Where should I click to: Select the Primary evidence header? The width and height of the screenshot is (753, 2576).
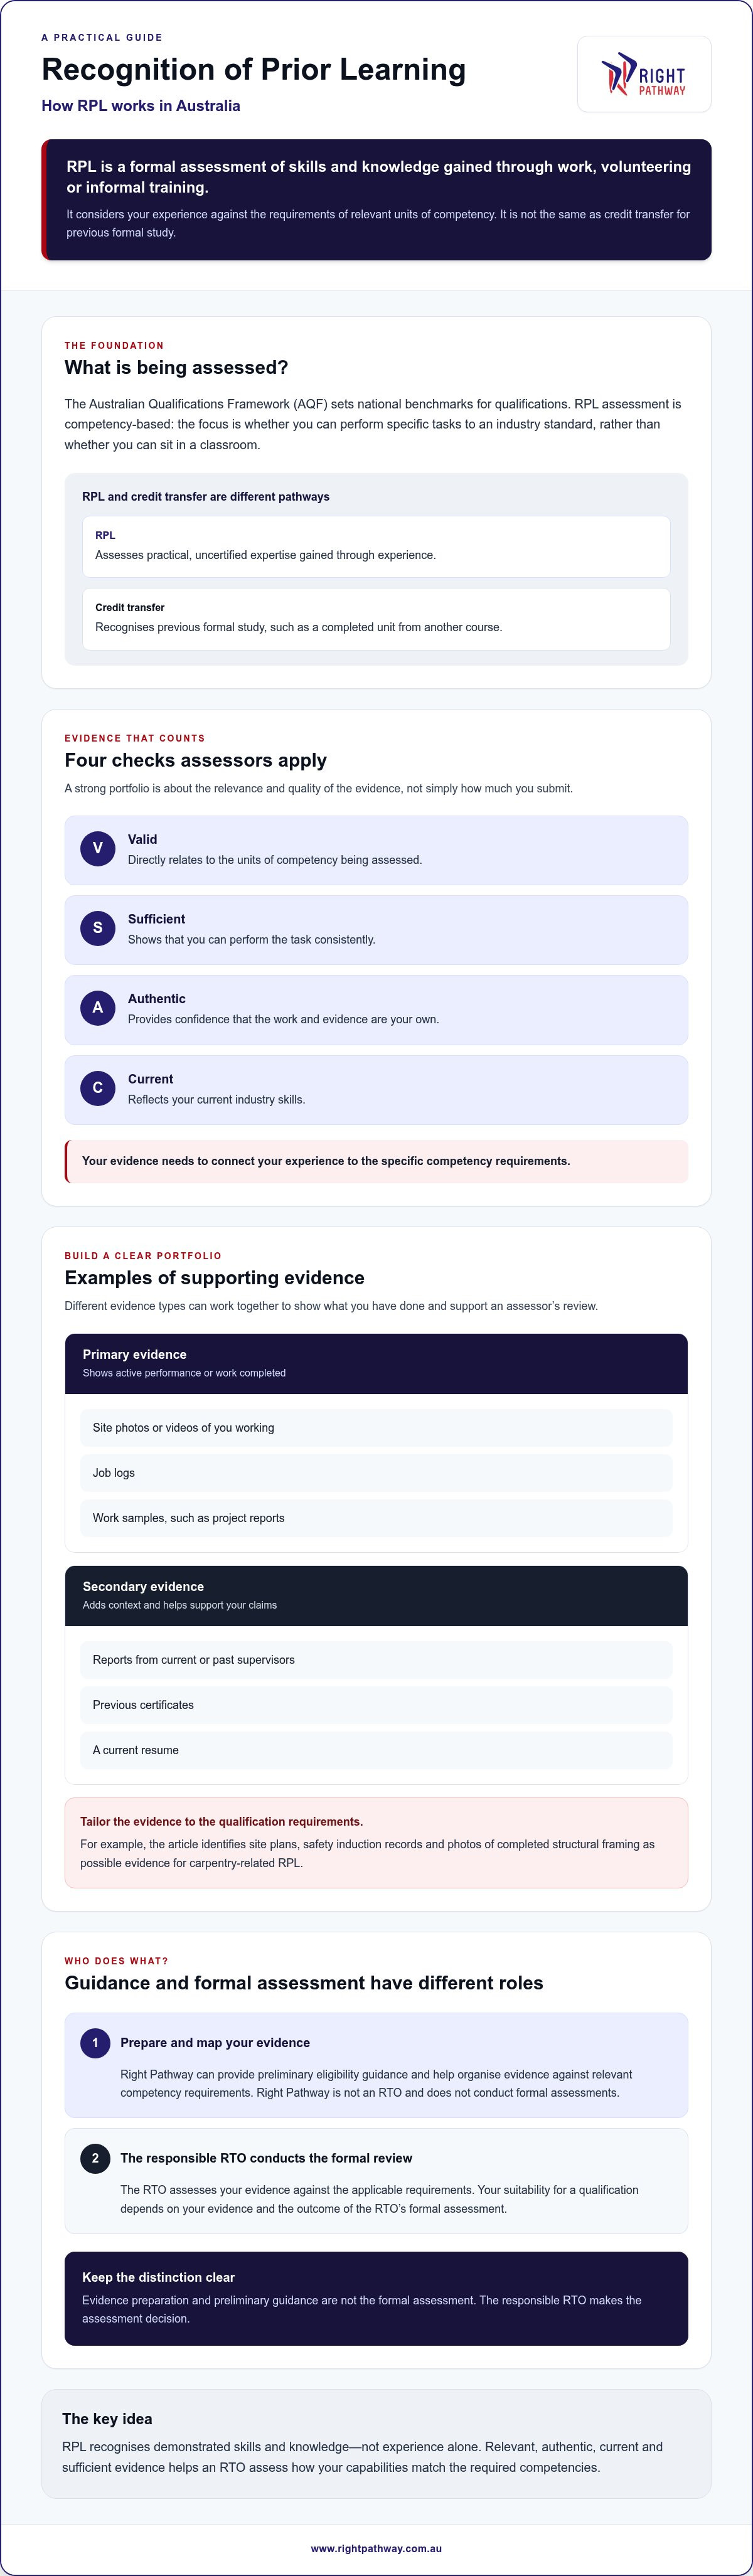[376, 1363]
